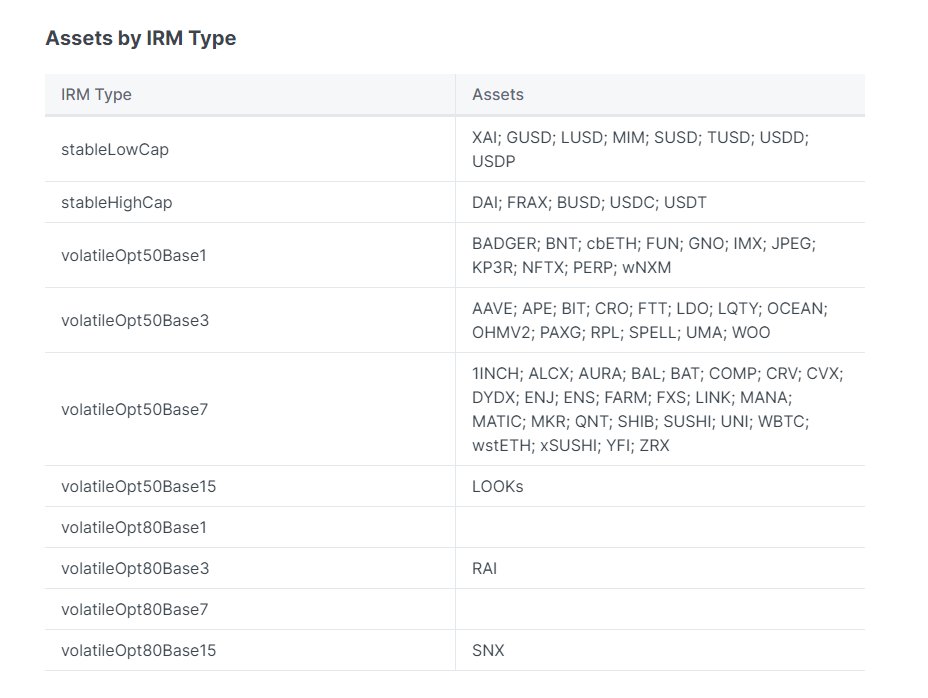Click the volatileOpt50Base1 cell
This screenshot has height=698, width=928.
click(x=250, y=256)
